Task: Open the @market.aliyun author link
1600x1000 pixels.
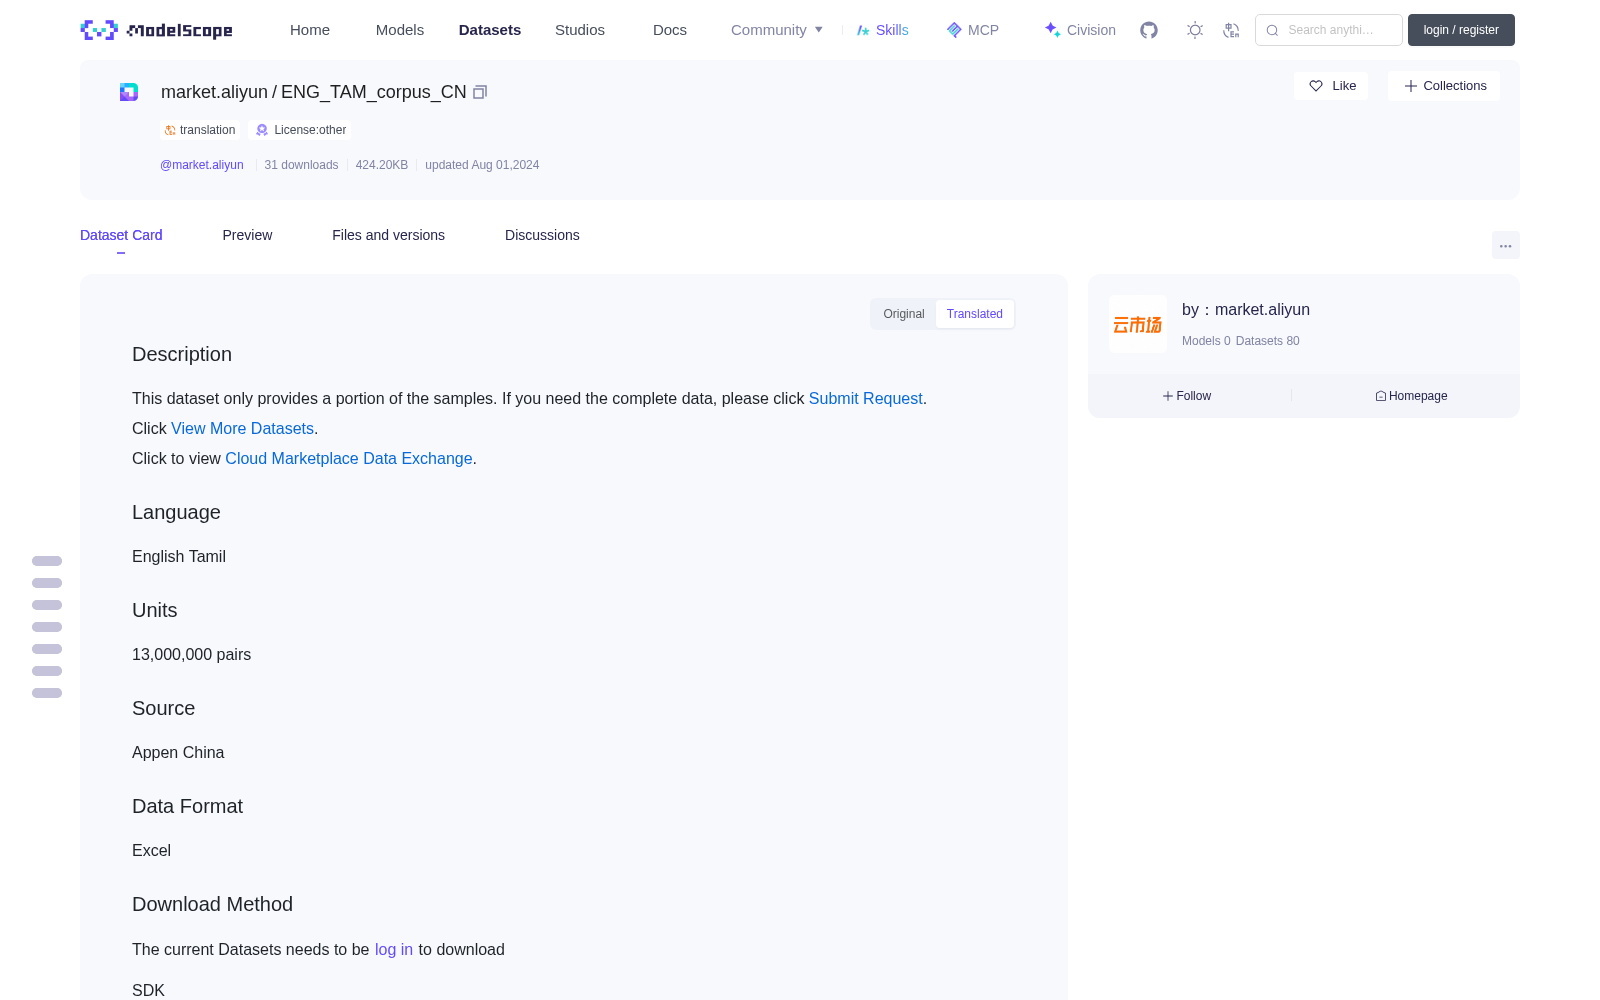Action: point(202,165)
